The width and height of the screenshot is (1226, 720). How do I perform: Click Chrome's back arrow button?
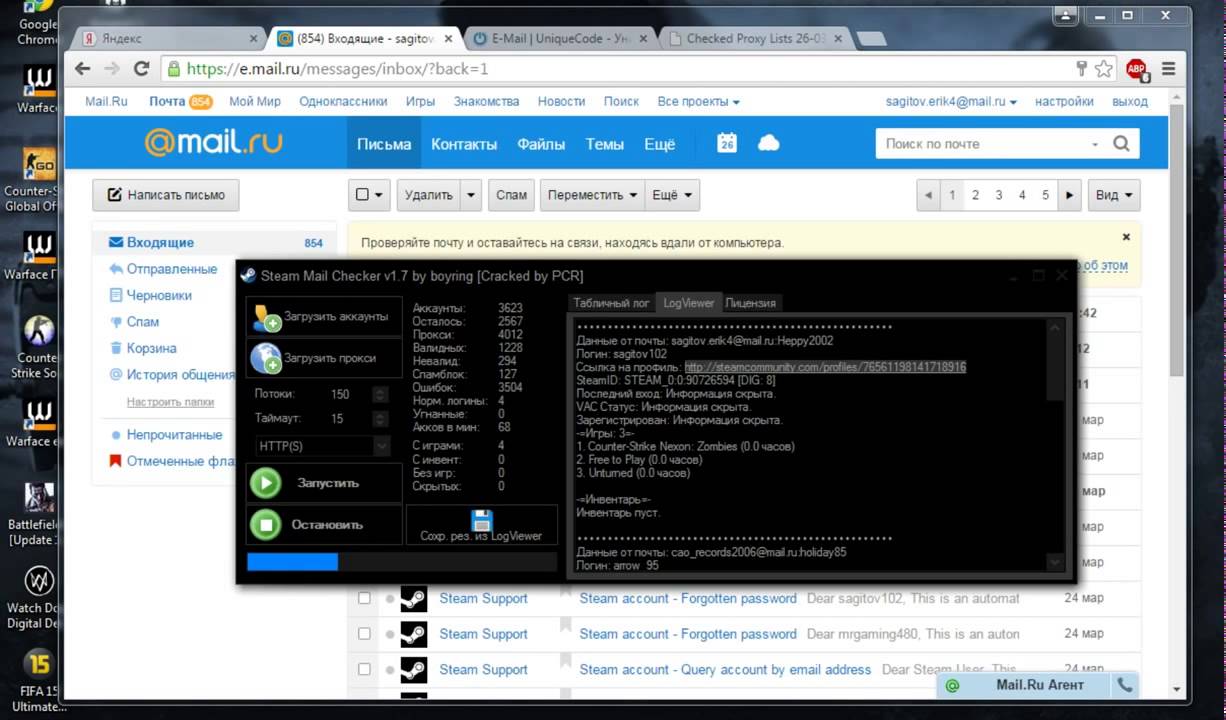(x=83, y=69)
